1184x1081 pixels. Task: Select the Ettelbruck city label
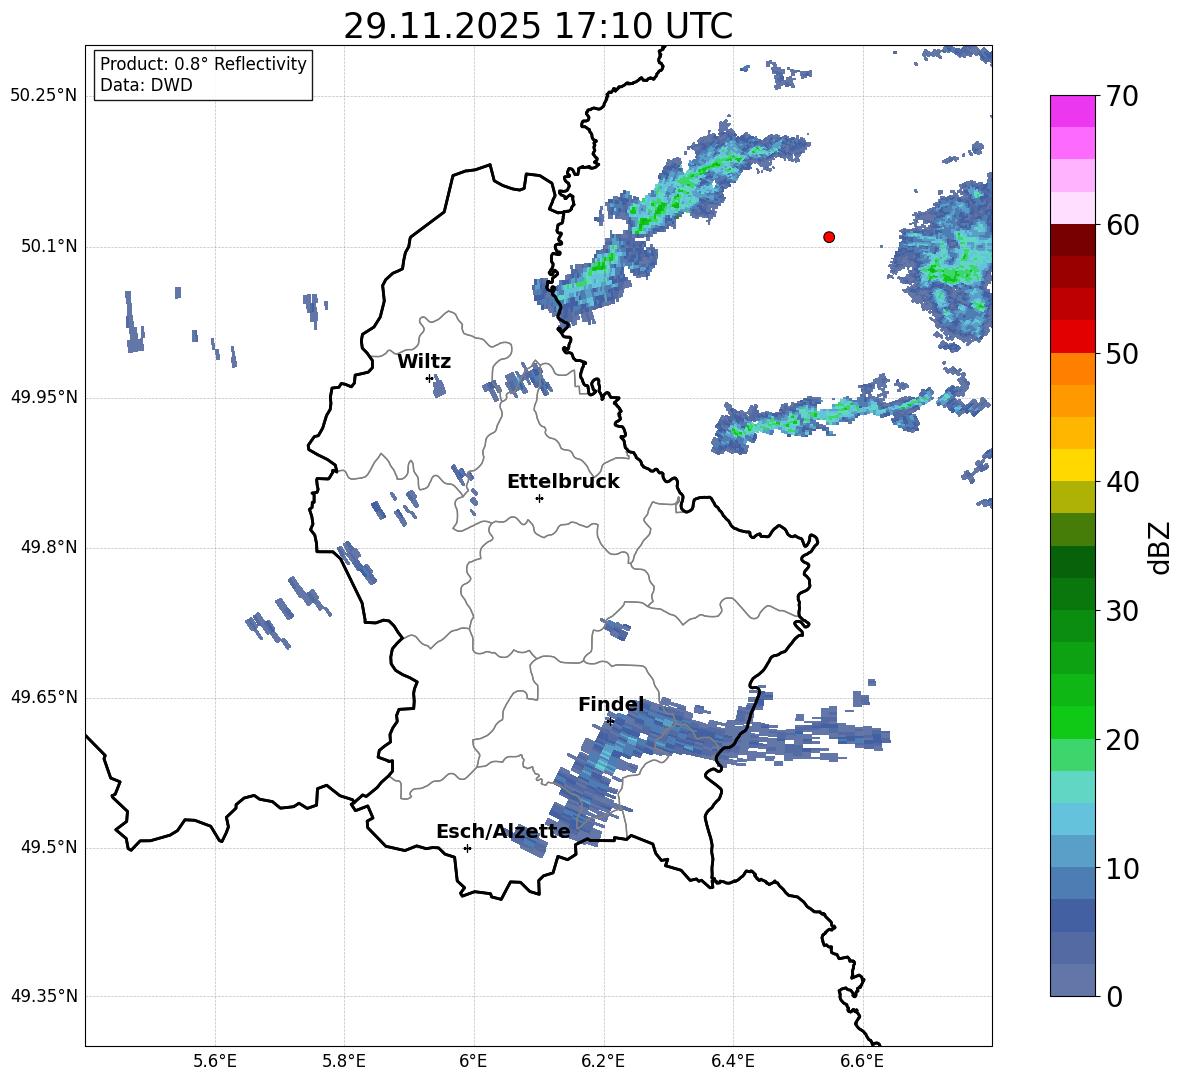562,482
